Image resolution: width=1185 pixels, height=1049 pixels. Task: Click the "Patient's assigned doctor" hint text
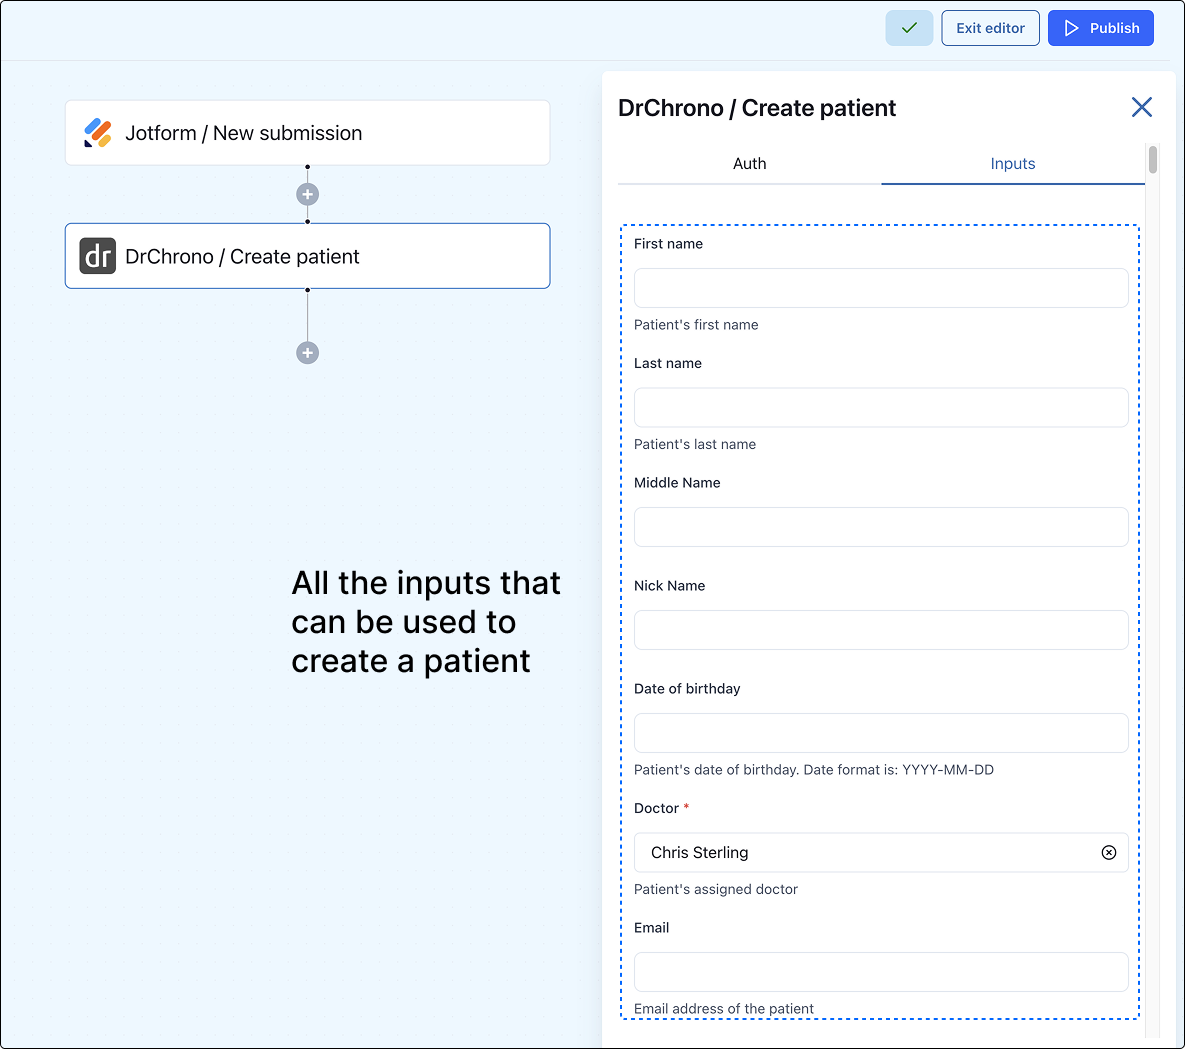[716, 890]
